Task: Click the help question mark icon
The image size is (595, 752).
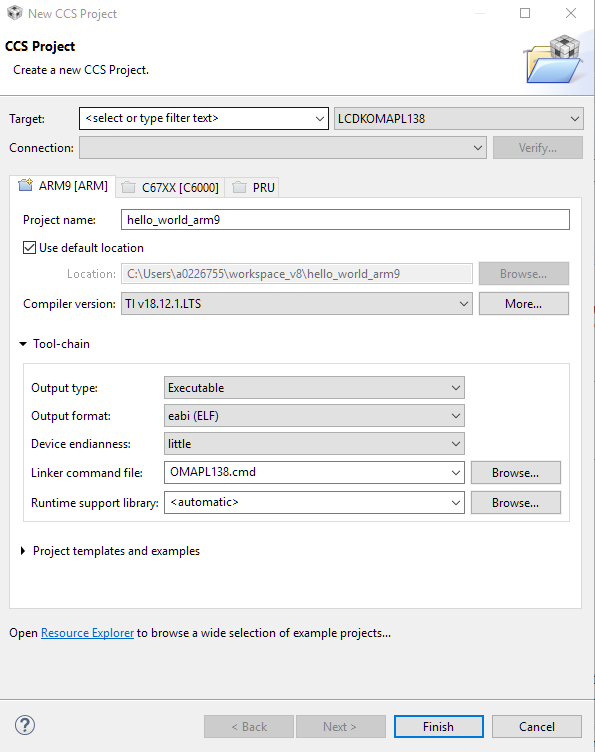Action: pos(24,725)
